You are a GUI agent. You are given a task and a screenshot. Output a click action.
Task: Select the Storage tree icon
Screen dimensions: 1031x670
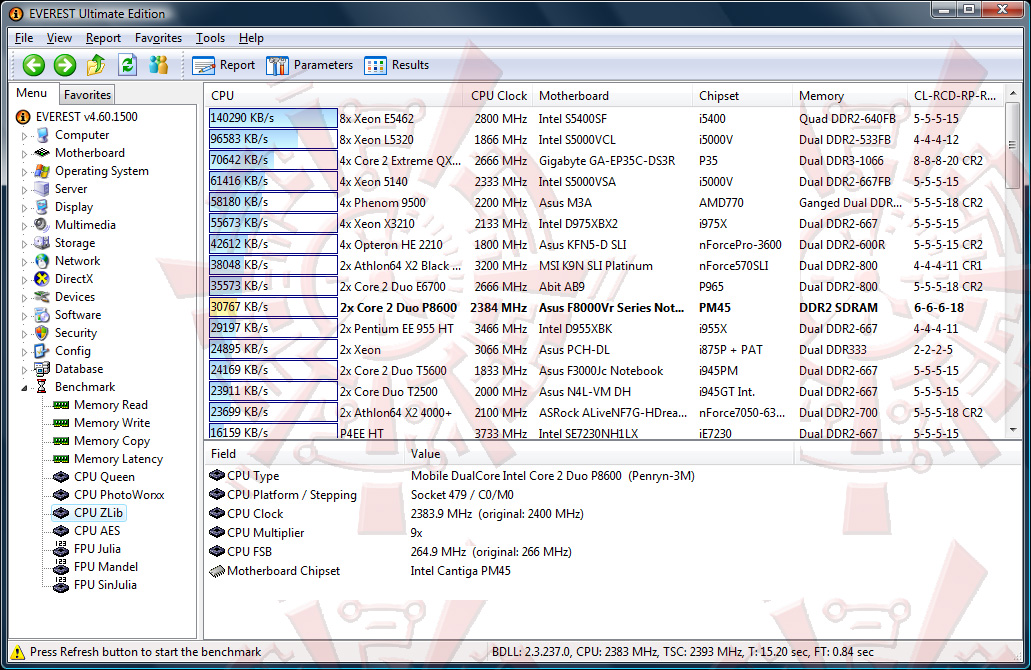tap(43, 243)
